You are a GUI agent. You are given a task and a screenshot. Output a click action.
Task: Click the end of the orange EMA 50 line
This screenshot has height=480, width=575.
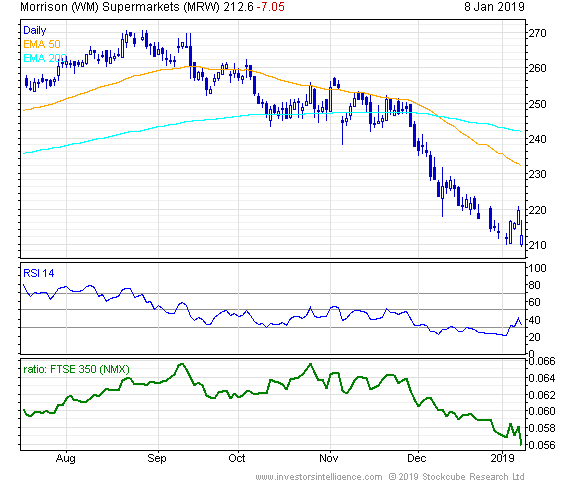[520, 165]
